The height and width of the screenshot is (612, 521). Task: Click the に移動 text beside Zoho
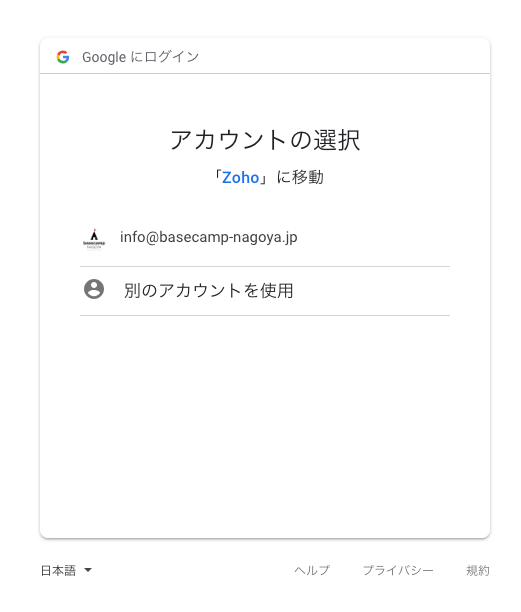300,178
